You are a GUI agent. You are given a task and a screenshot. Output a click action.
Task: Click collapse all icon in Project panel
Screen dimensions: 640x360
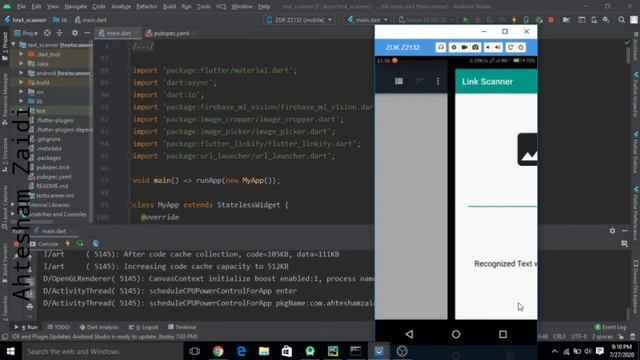60,33
